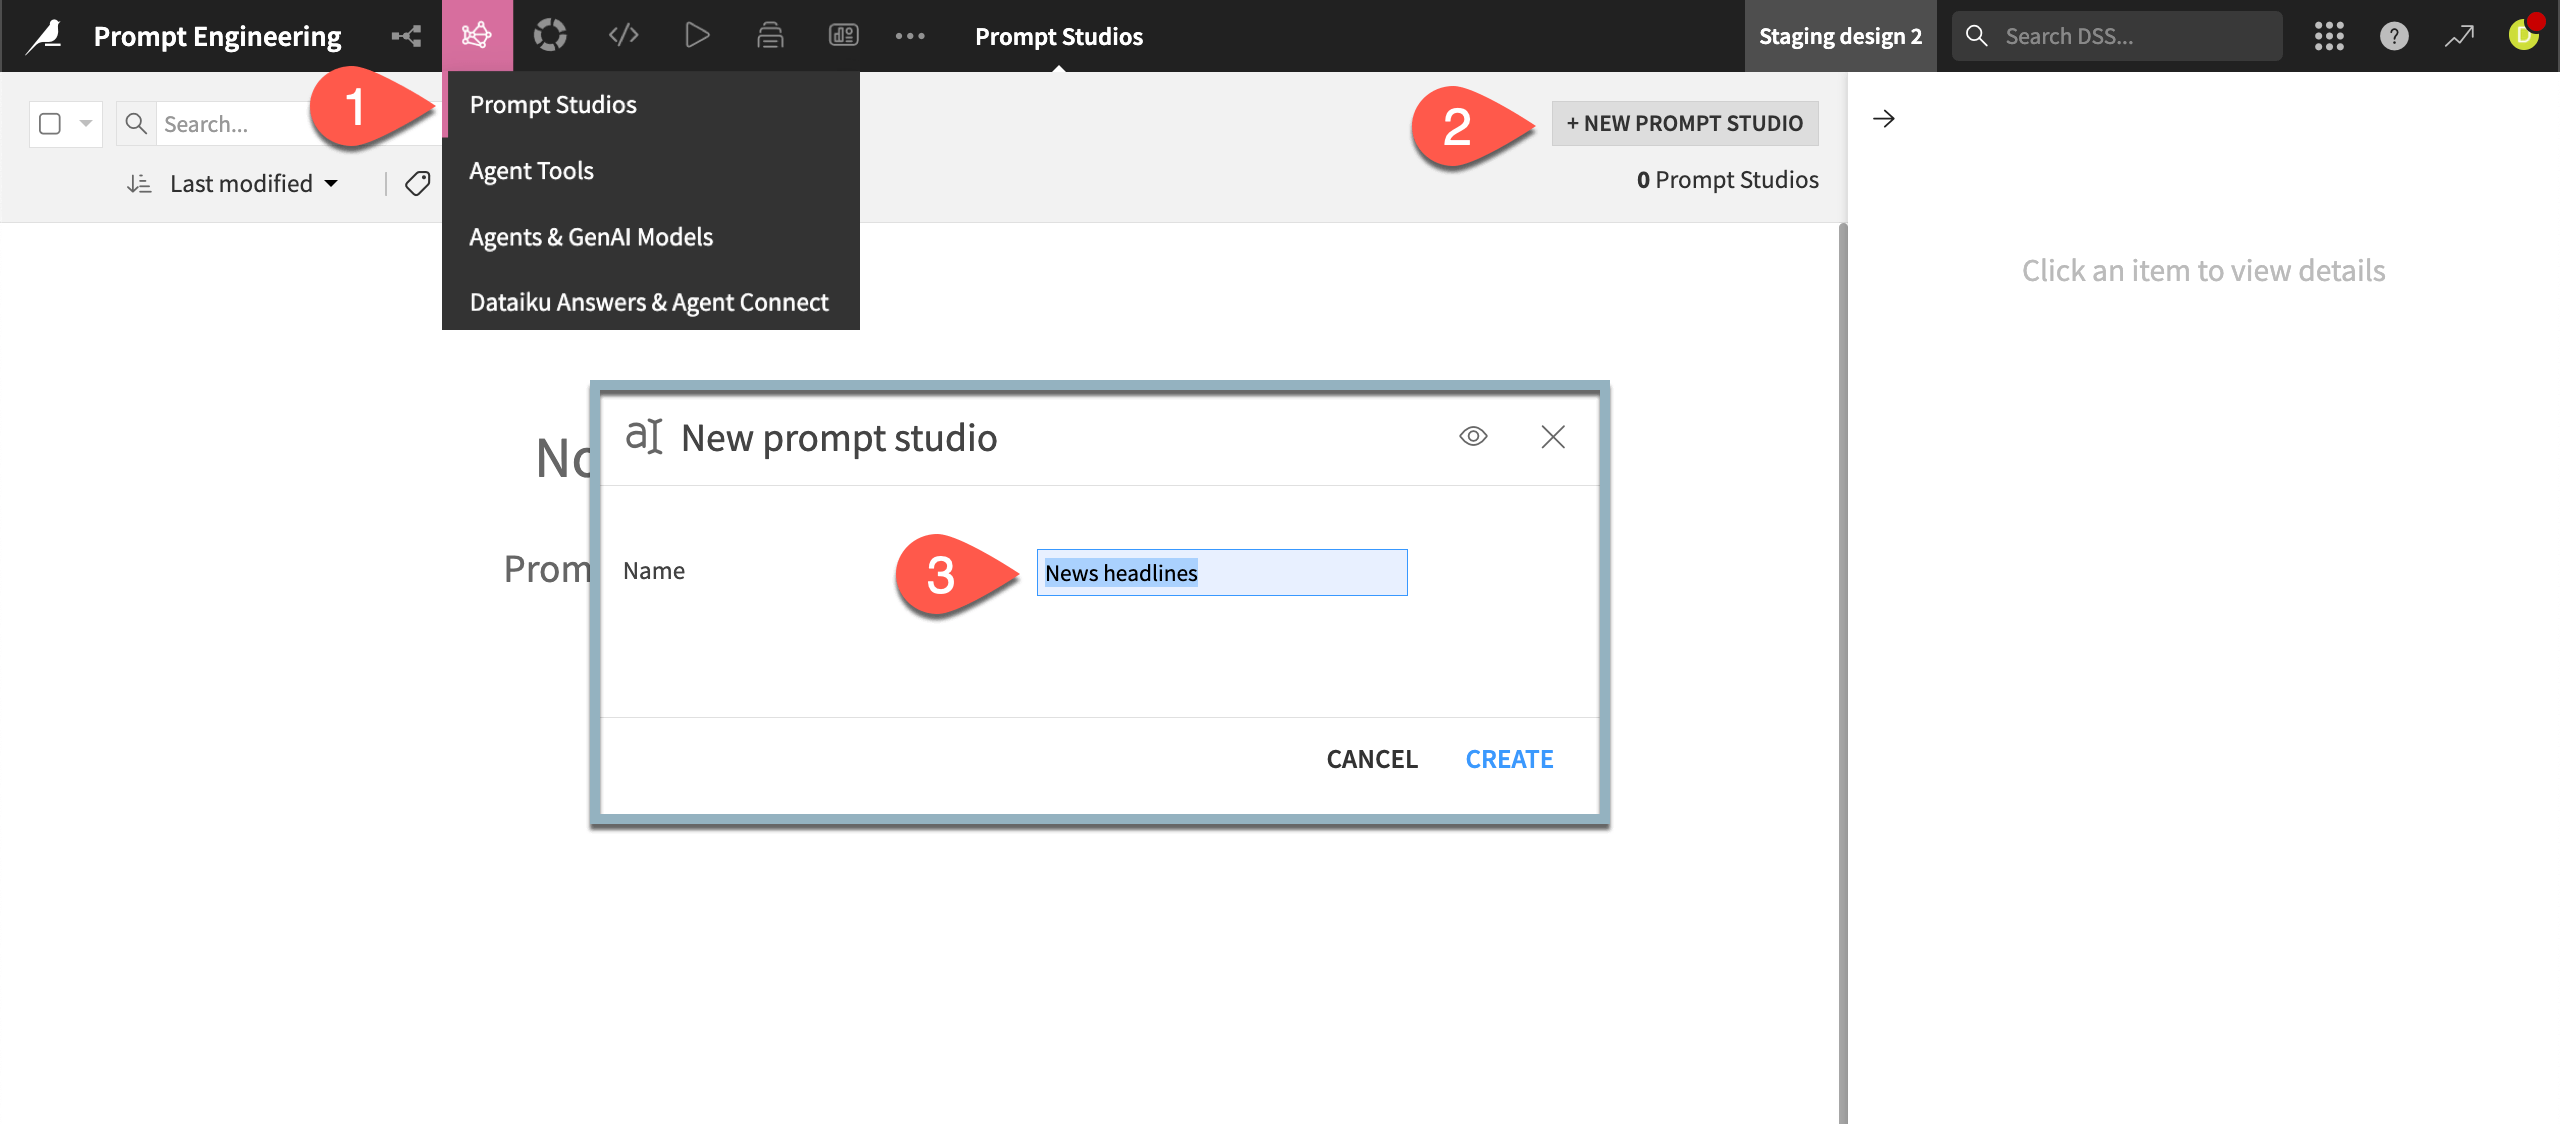Screen dimensions: 2560x1124
Task: Open Dataiku Answers & Agent Connect menu entry
Action: pyautogui.click(x=648, y=301)
